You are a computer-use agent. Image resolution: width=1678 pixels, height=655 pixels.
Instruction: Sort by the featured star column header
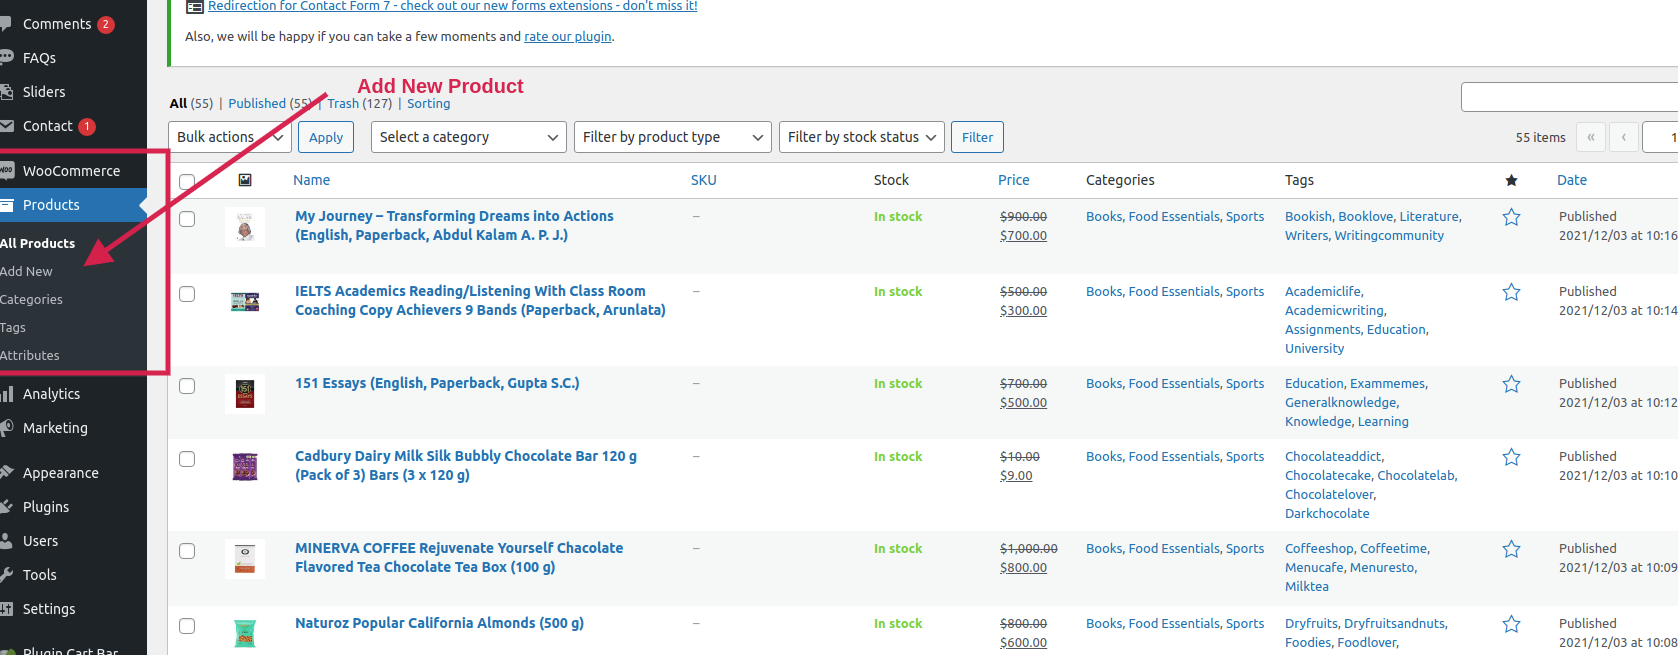point(1511,180)
